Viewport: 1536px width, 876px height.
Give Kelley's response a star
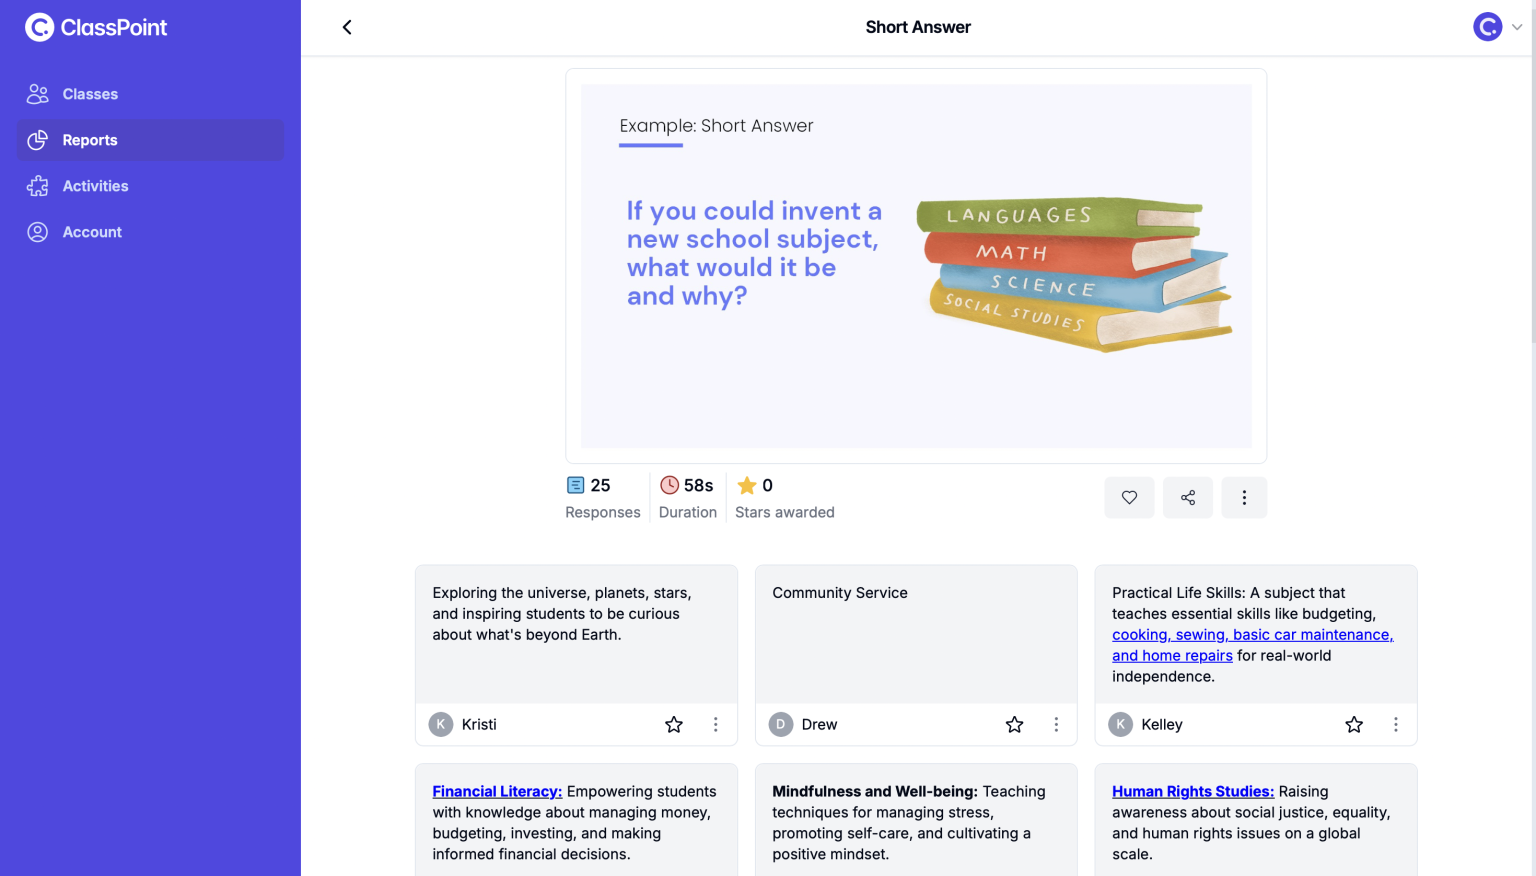click(1353, 724)
